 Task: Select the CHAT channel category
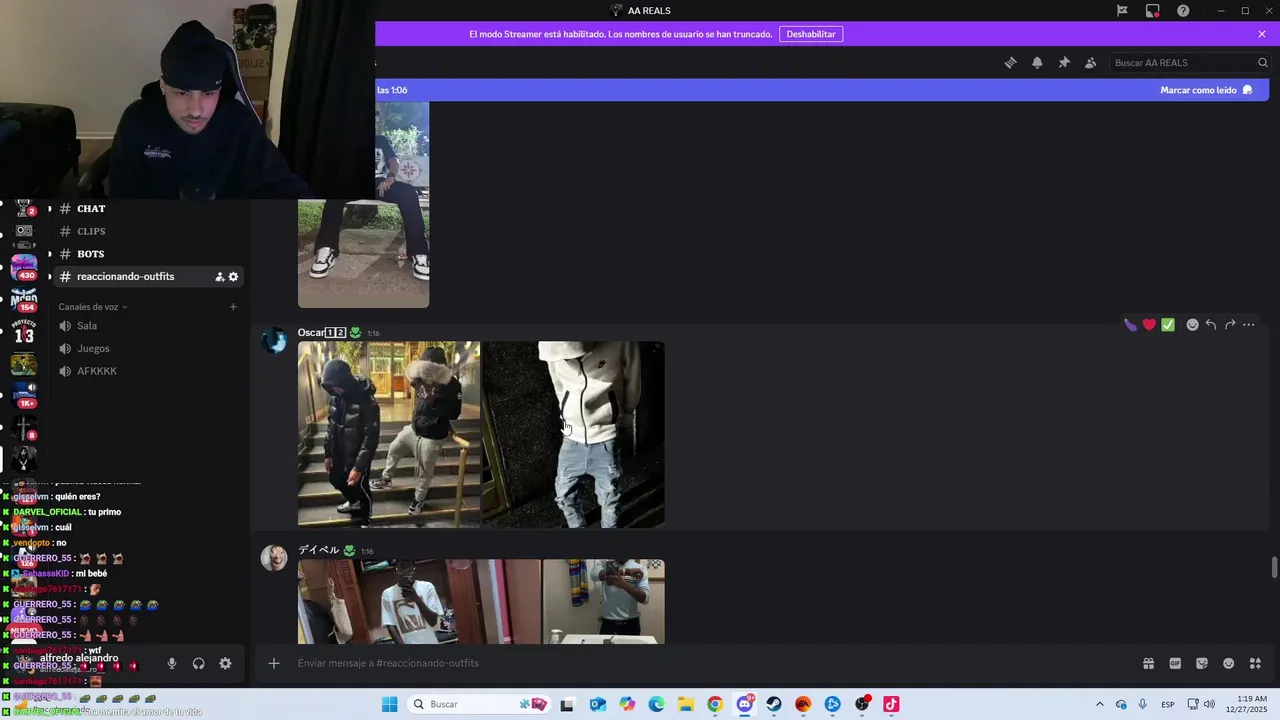pyautogui.click(x=91, y=209)
